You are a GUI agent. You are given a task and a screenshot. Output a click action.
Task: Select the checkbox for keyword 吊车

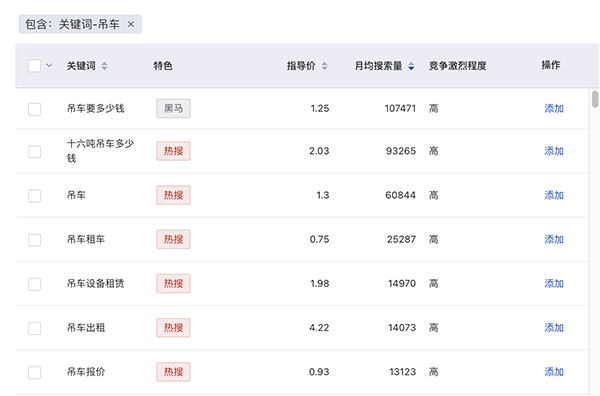(34, 196)
